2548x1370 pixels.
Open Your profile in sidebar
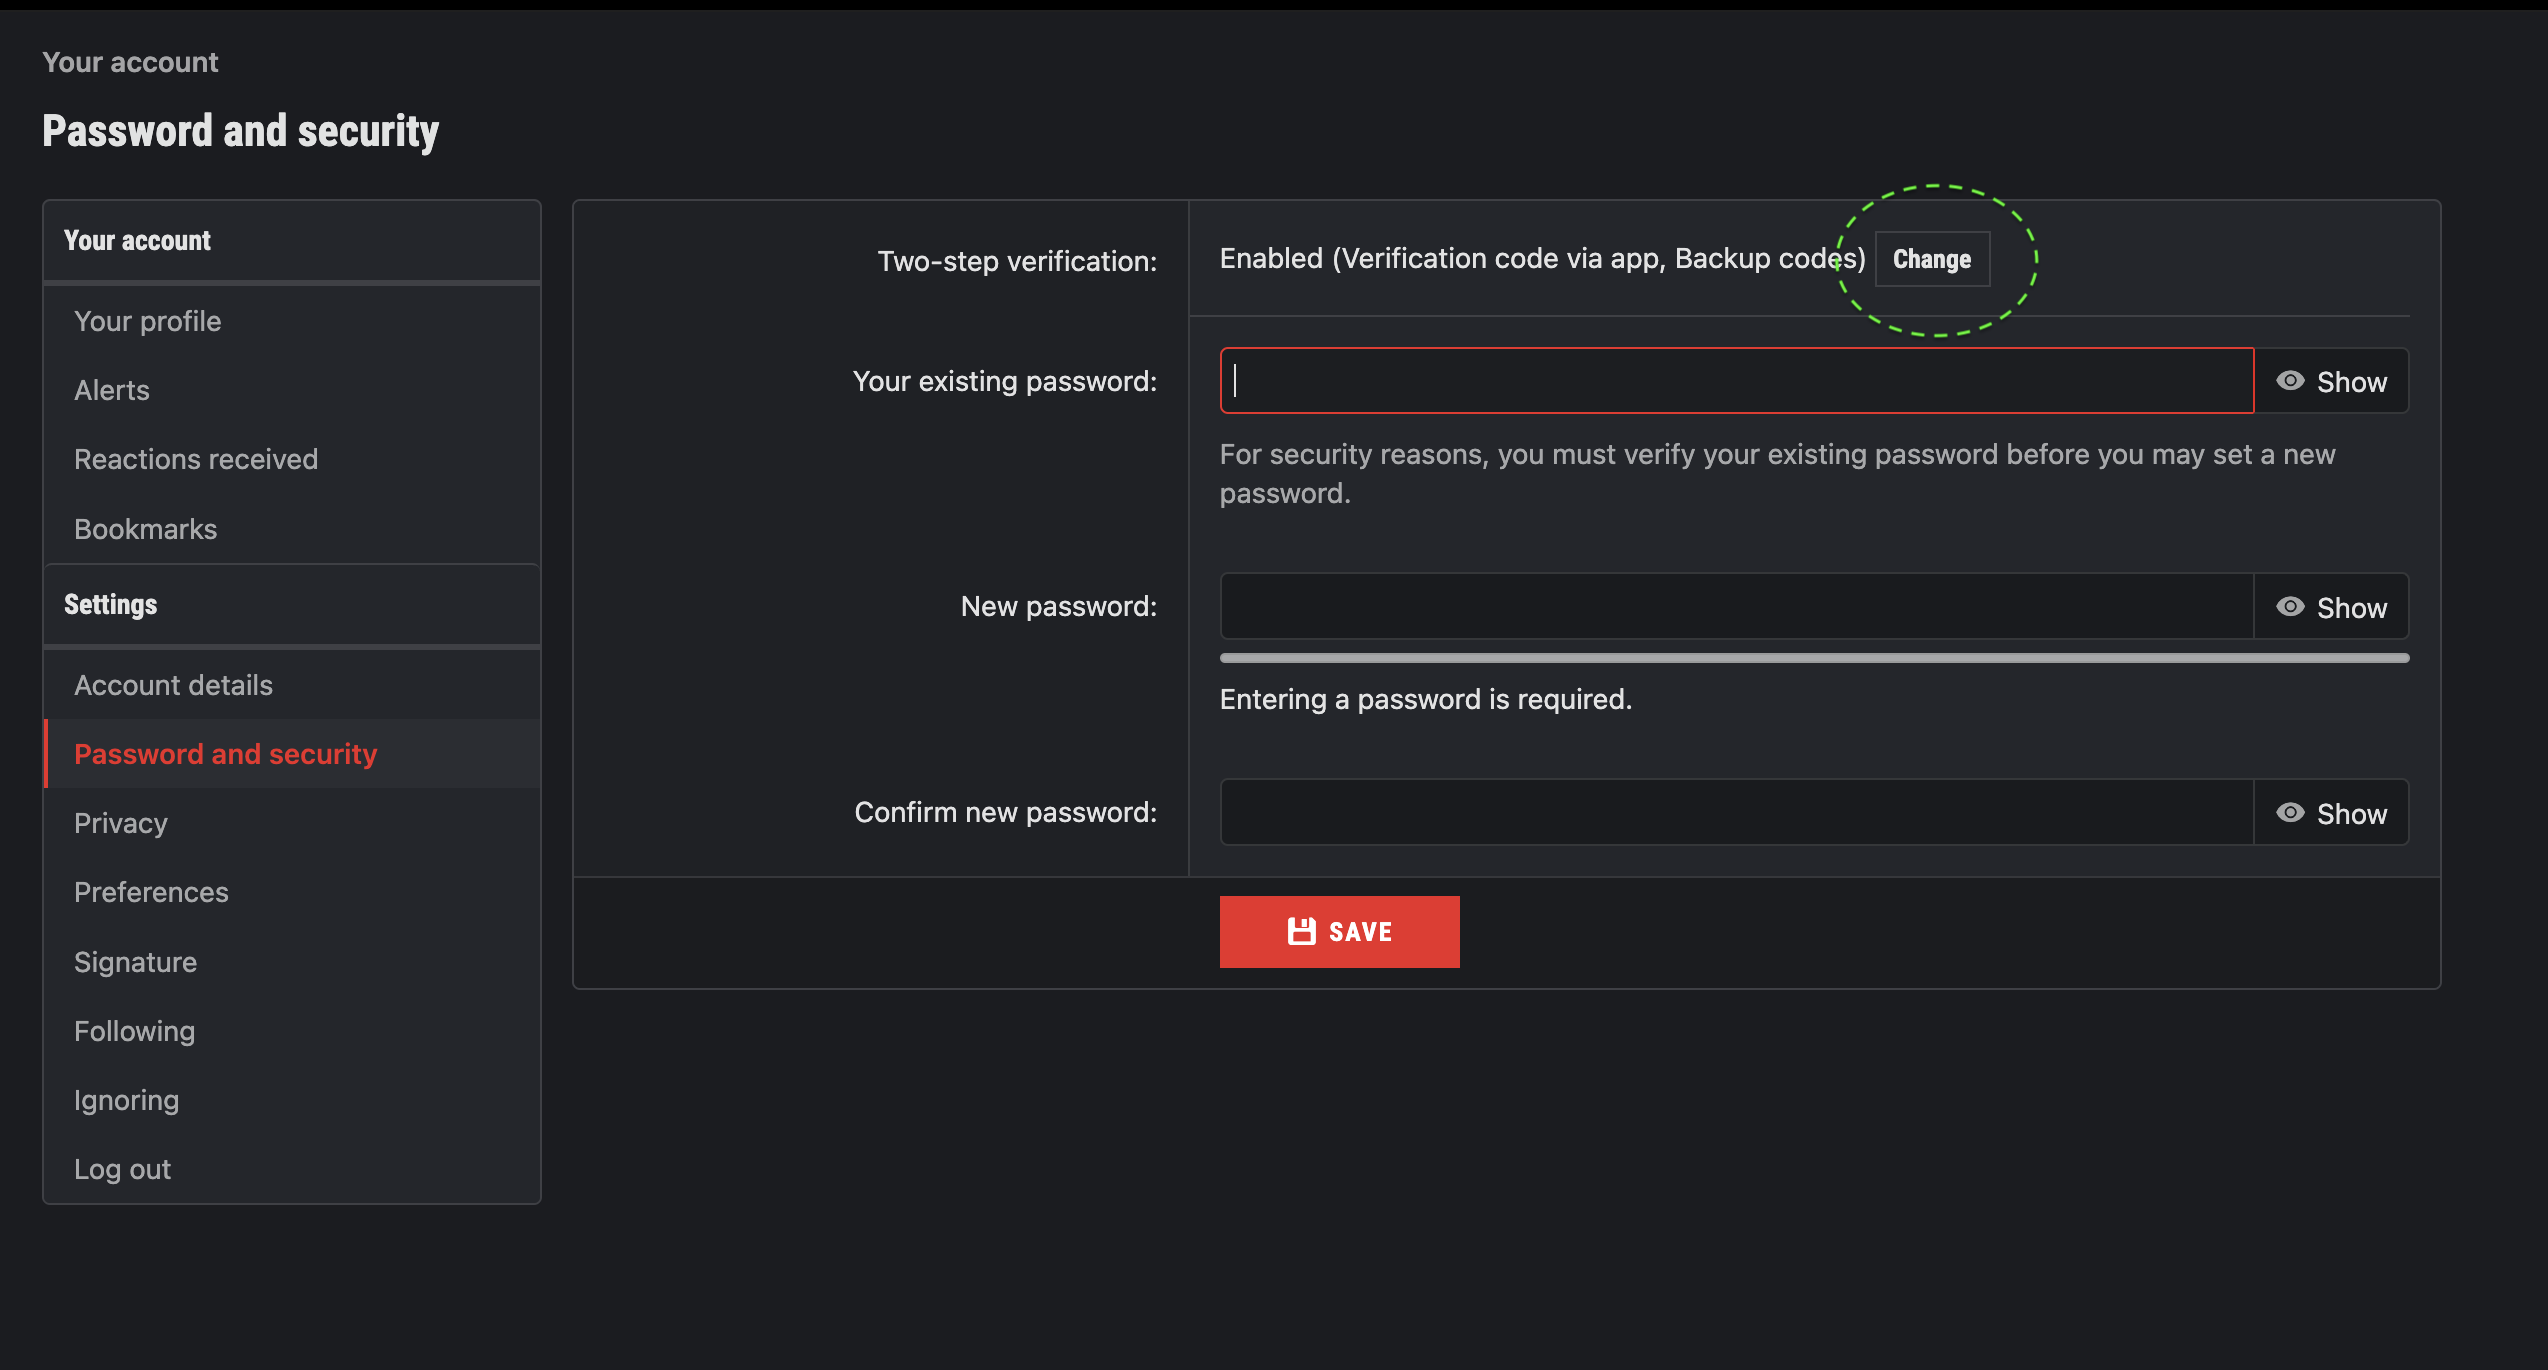point(292,321)
